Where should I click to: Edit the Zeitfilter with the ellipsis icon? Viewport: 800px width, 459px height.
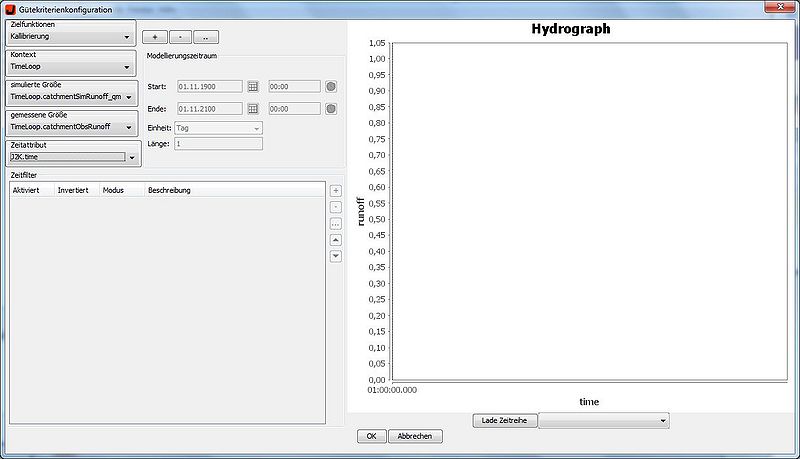pyautogui.click(x=336, y=224)
